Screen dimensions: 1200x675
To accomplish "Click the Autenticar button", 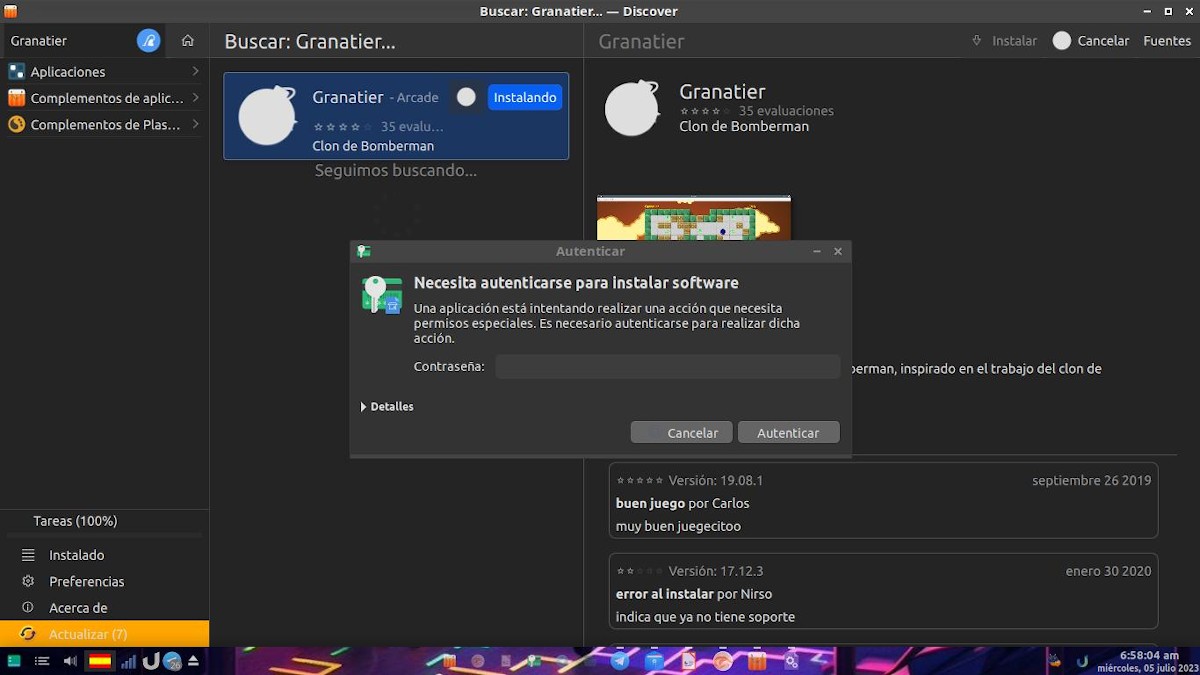I will click(789, 433).
